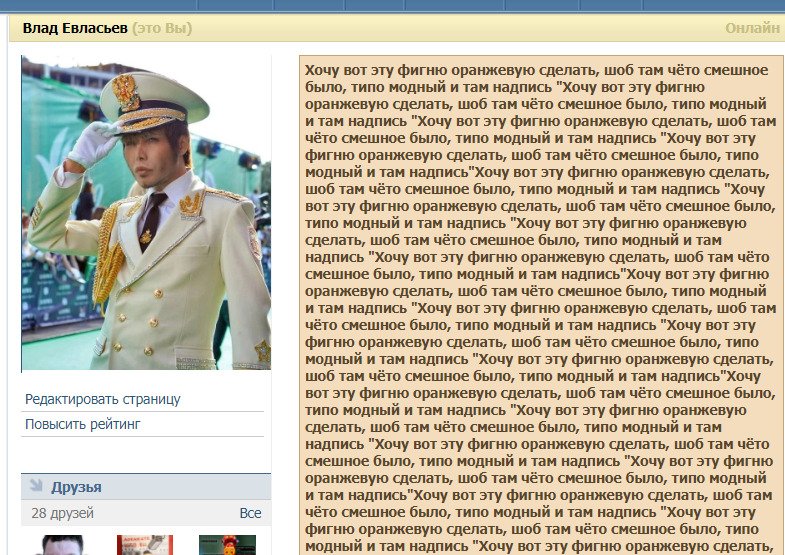This screenshot has width=785, height=555.
Task: Open the second friend's avatar thumbnail
Action: [145, 545]
